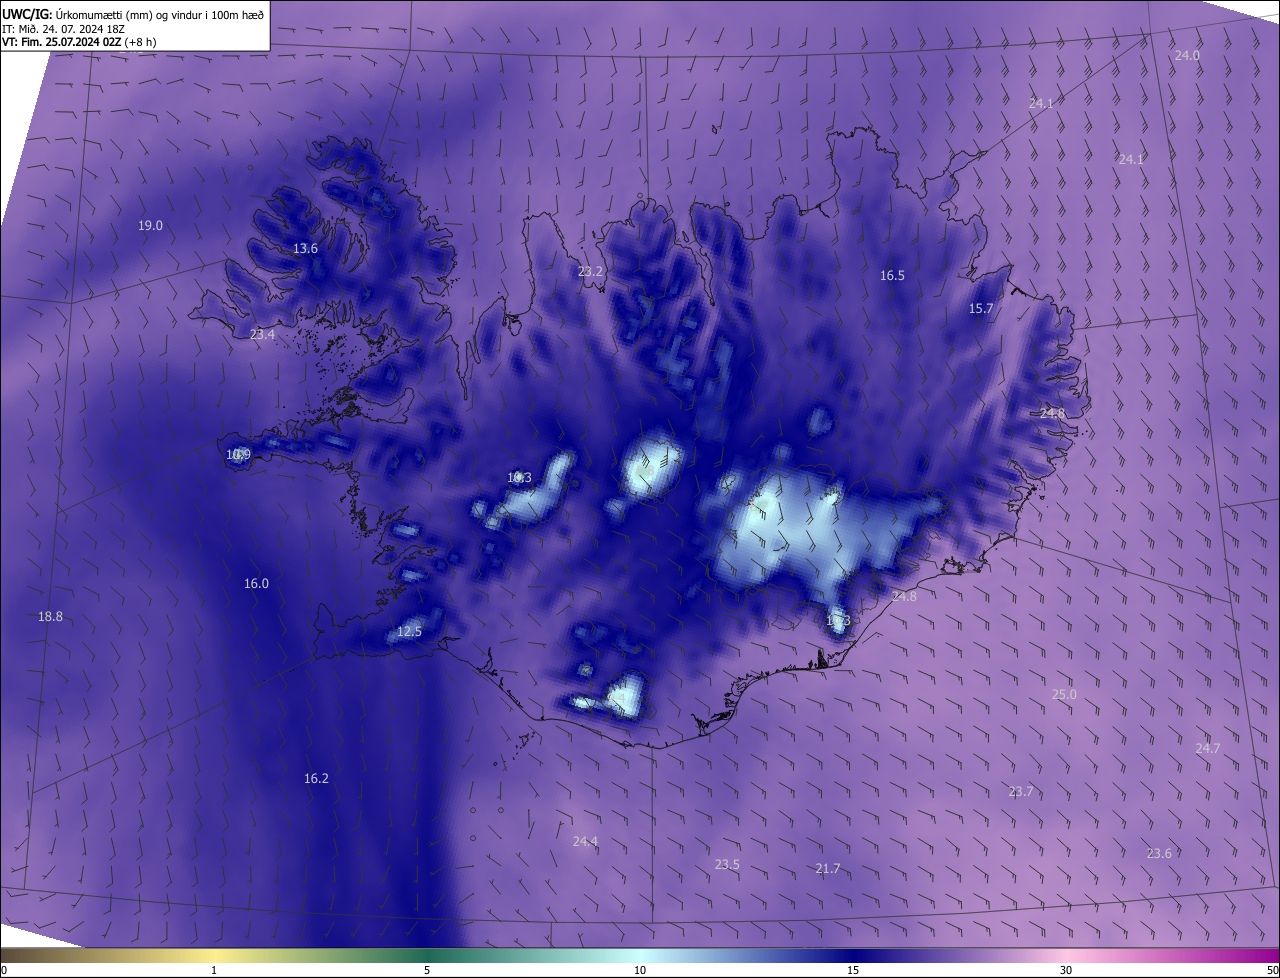The height and width of the screenshot is (978, 1280).
Task: Pick the 13.6 value over the Westfjords
Action: coord(305,249)
